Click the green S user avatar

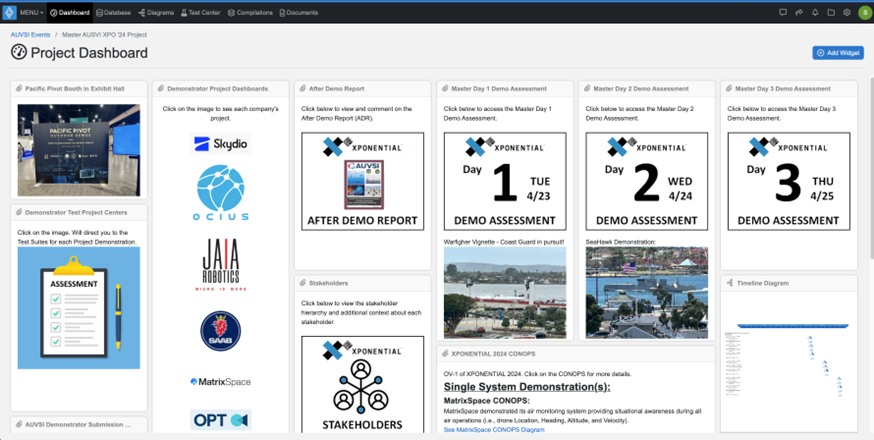pos(865,12)
